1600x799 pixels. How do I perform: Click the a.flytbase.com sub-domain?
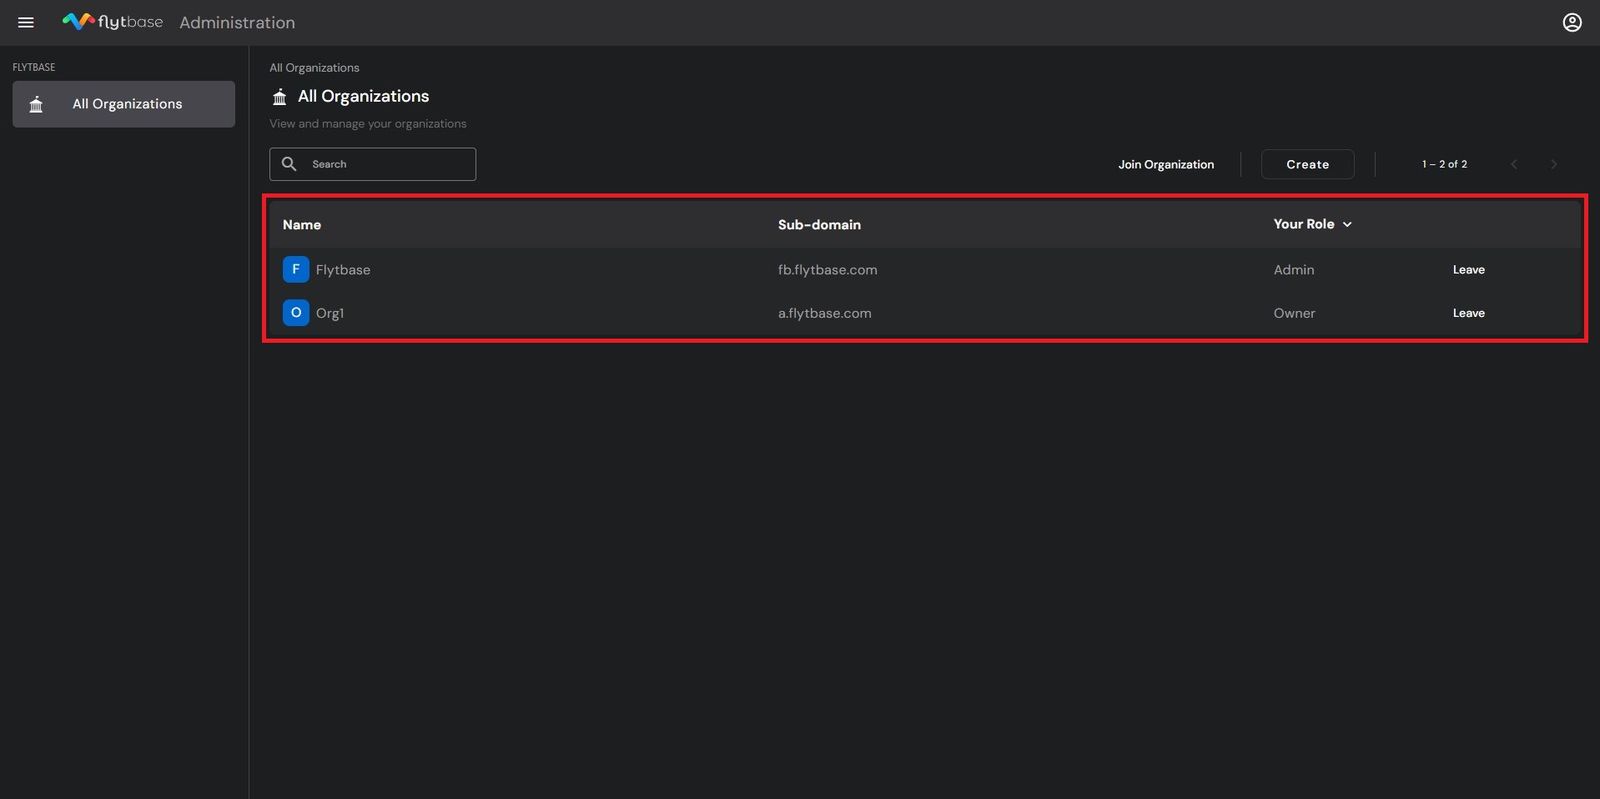coord(825,313)
